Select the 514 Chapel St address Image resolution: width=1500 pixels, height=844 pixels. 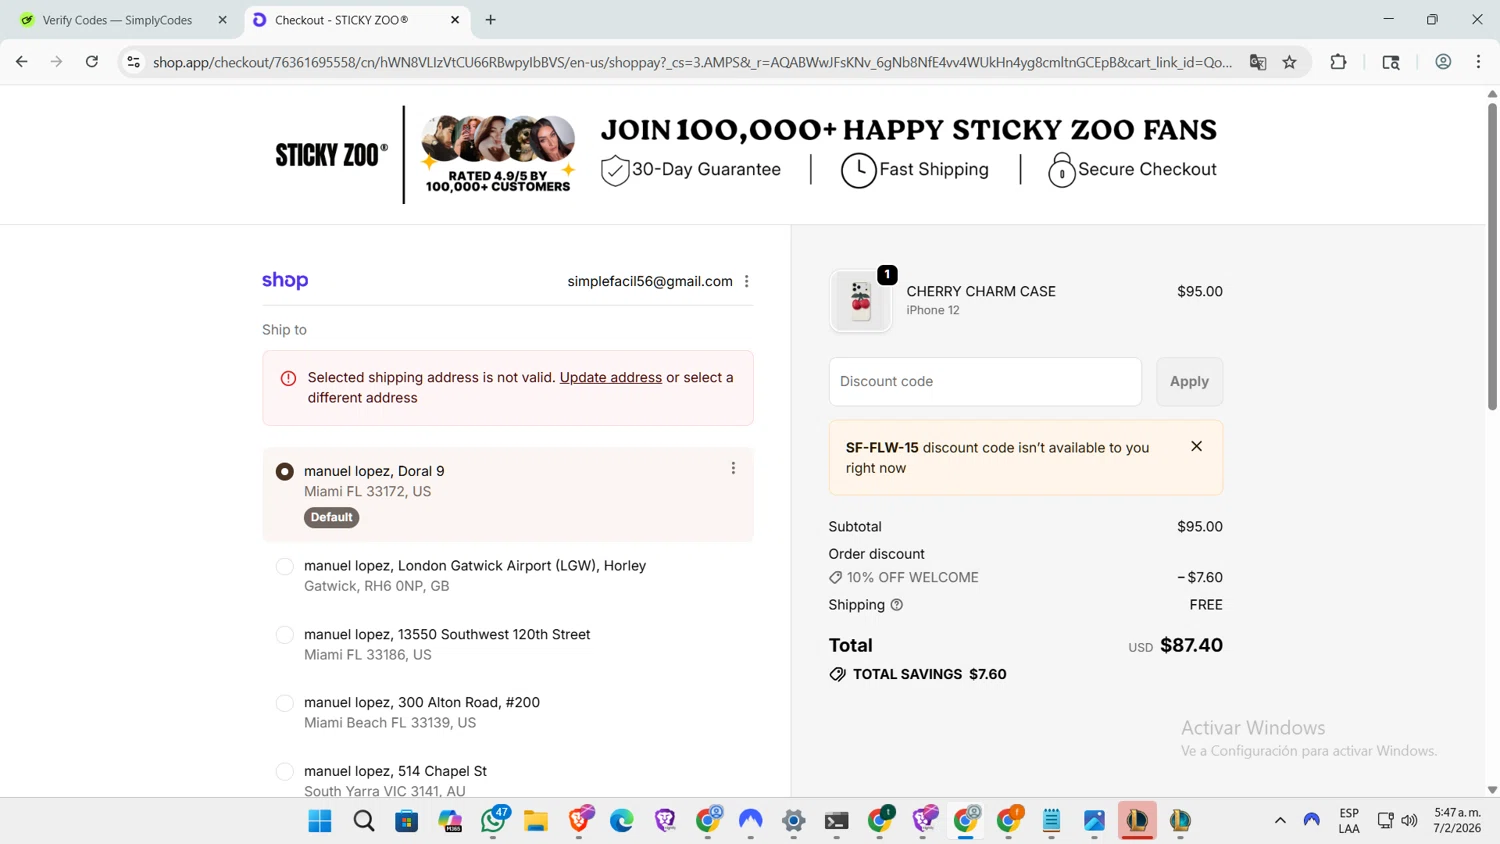pyautogui.click(x=285, y=771)
